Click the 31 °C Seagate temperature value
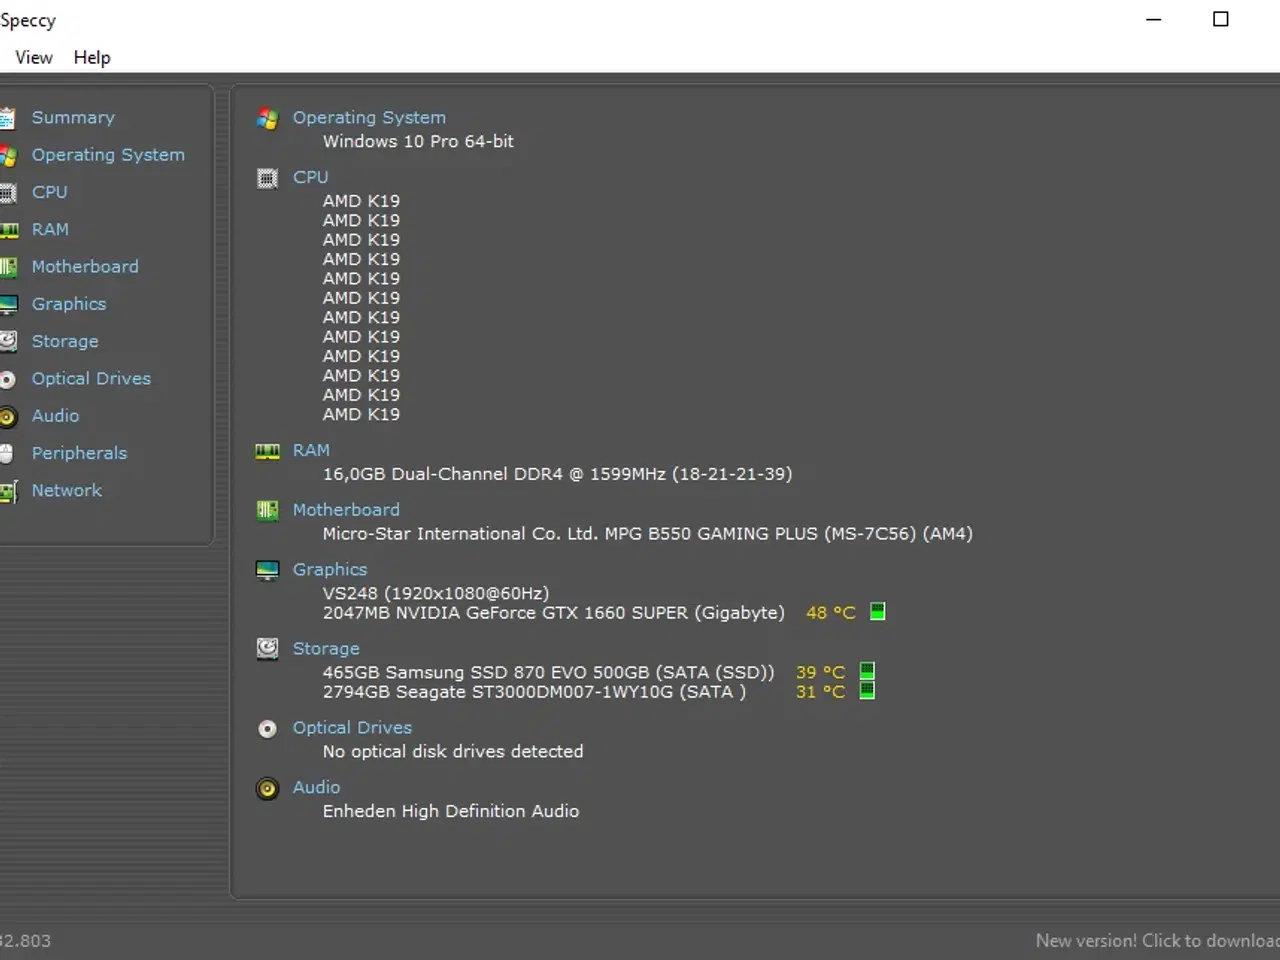 pos(821,692)
